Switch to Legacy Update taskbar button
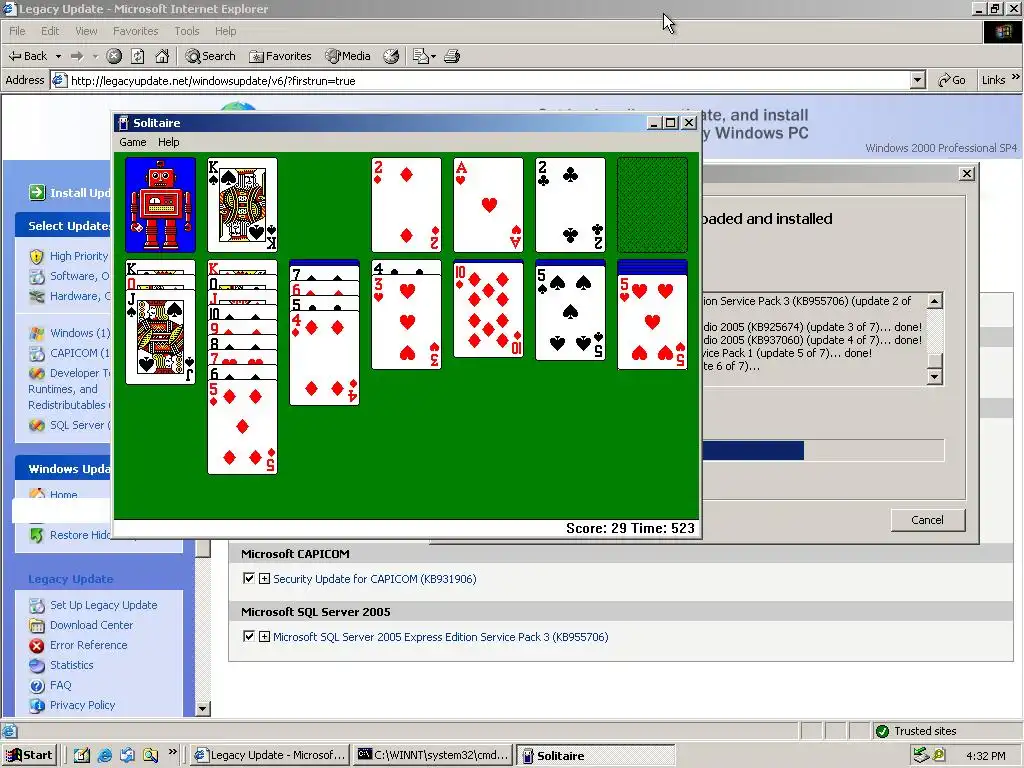The image size is (1024, 768). 270,755
